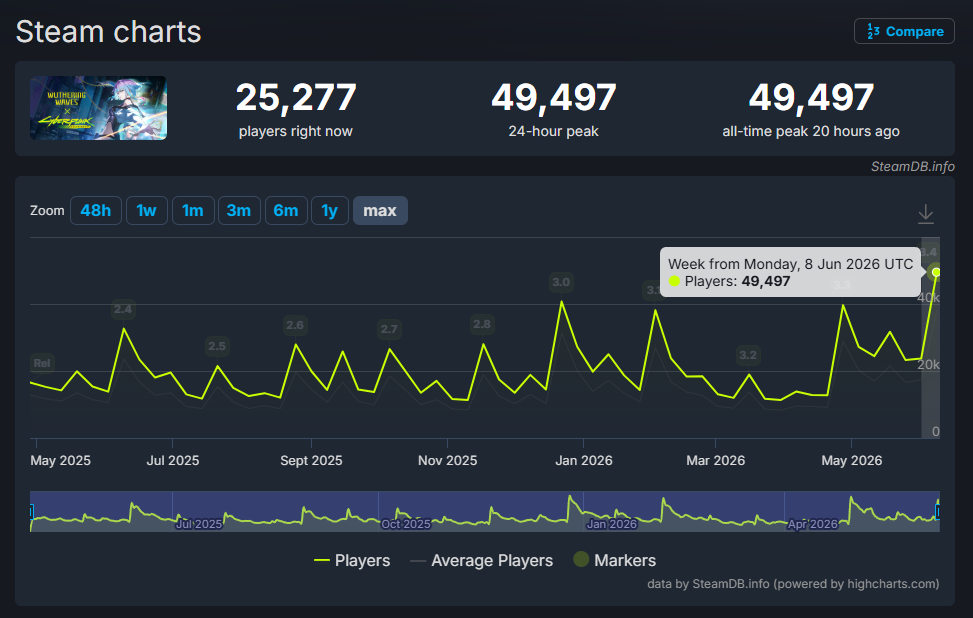Toggle Average Players series visibility

482,560
